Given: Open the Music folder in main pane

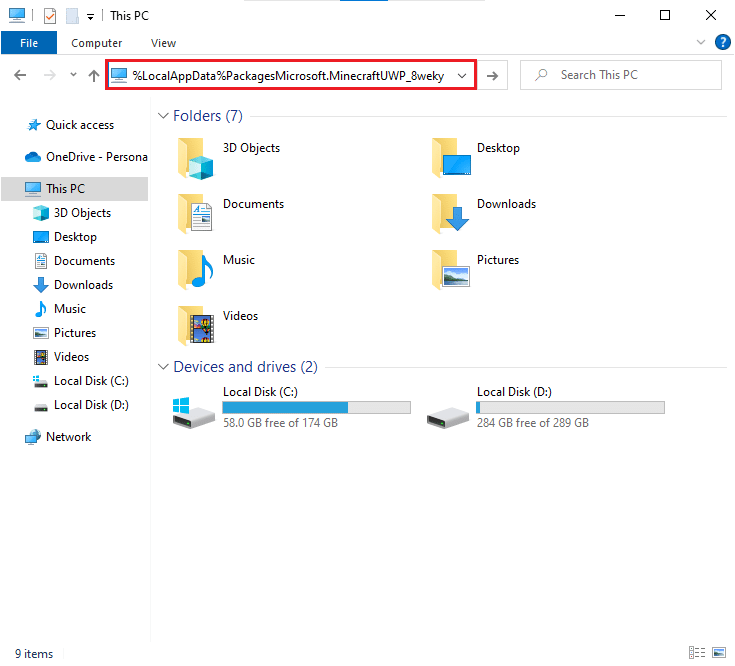Looking at the screenshot, I should coord(196,269).
